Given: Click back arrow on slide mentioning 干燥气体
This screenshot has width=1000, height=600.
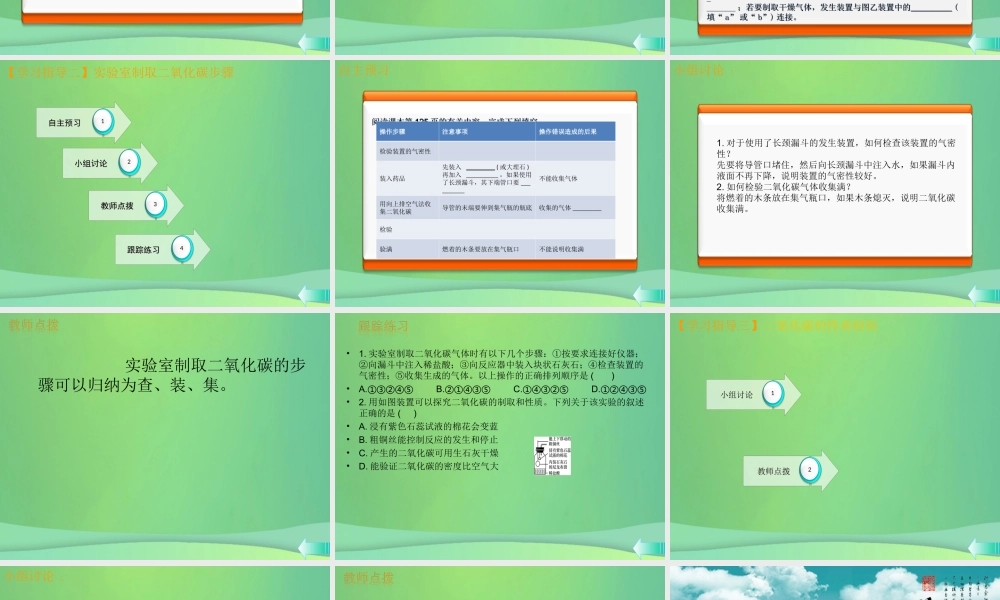Looking at the screenshot, I should (984, 43).
